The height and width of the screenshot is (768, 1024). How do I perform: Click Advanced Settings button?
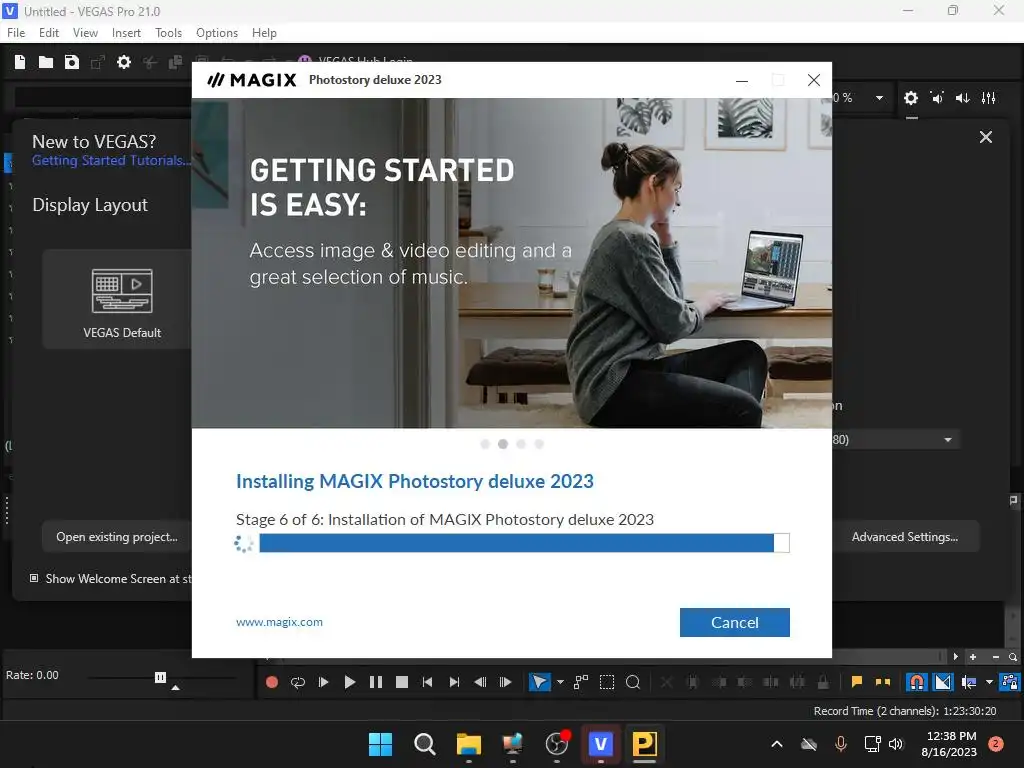(x=904, y=537)
